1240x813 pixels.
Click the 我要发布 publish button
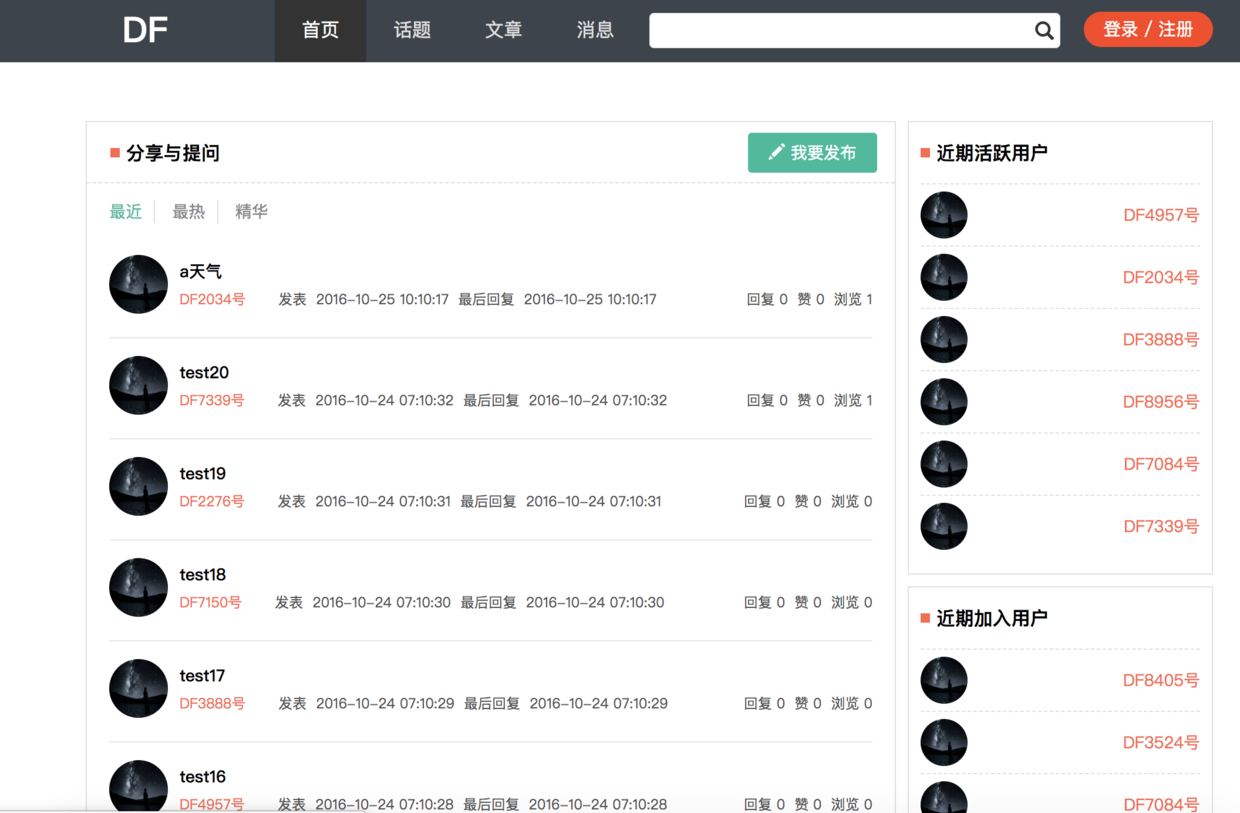pyautogui.click(x=812, y=153)
